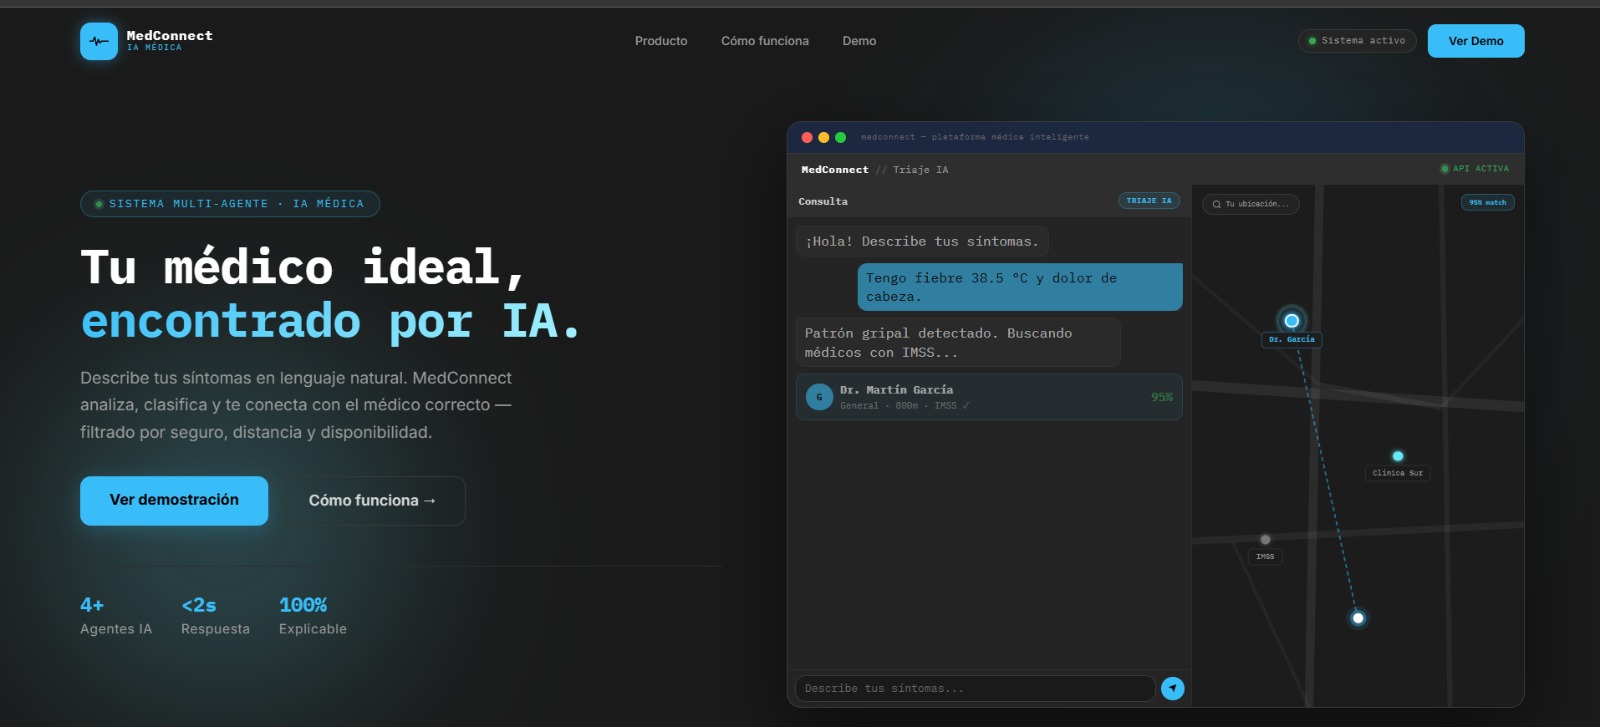Click the green window dot in mock app
1600x727 pixels.
pos(840,138)
